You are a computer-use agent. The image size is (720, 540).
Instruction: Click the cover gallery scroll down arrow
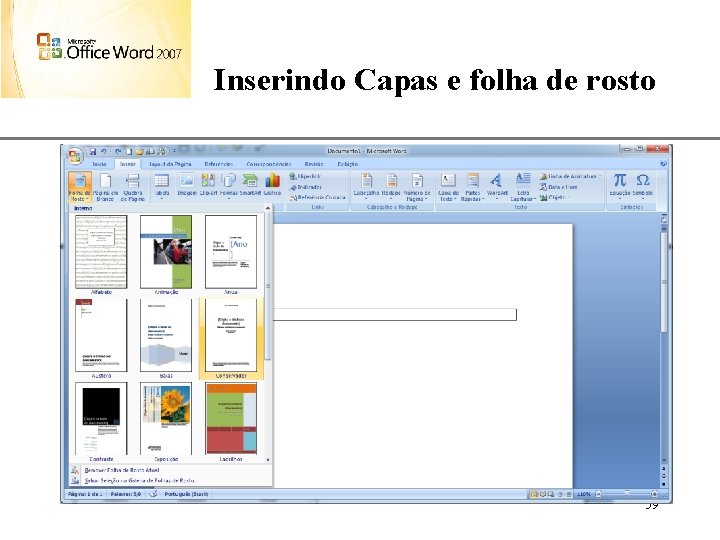(x=268, y=460)
